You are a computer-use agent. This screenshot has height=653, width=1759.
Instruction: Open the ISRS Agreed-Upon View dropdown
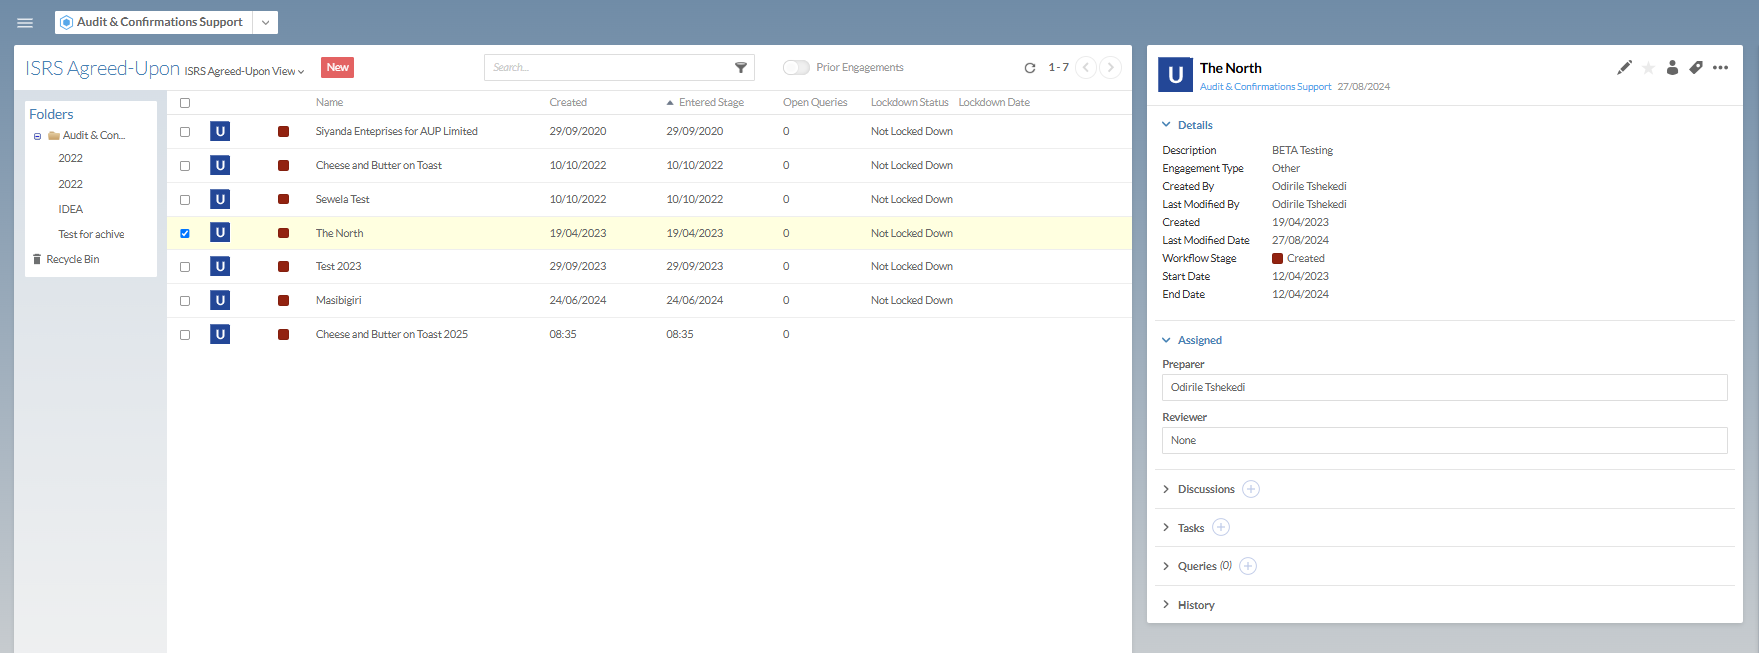click(244, 71)
